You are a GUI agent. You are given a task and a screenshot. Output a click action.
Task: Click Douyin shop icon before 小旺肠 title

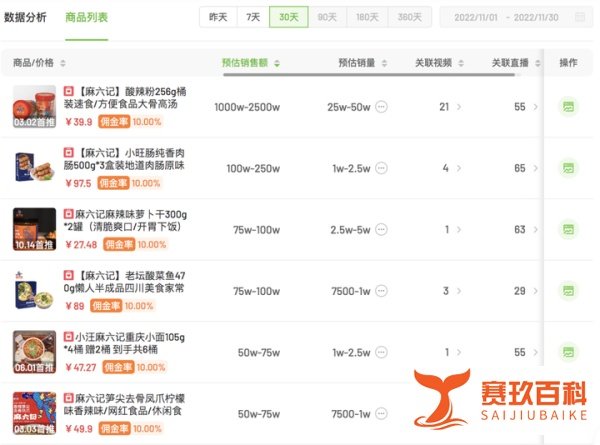[x=68, y=153]
